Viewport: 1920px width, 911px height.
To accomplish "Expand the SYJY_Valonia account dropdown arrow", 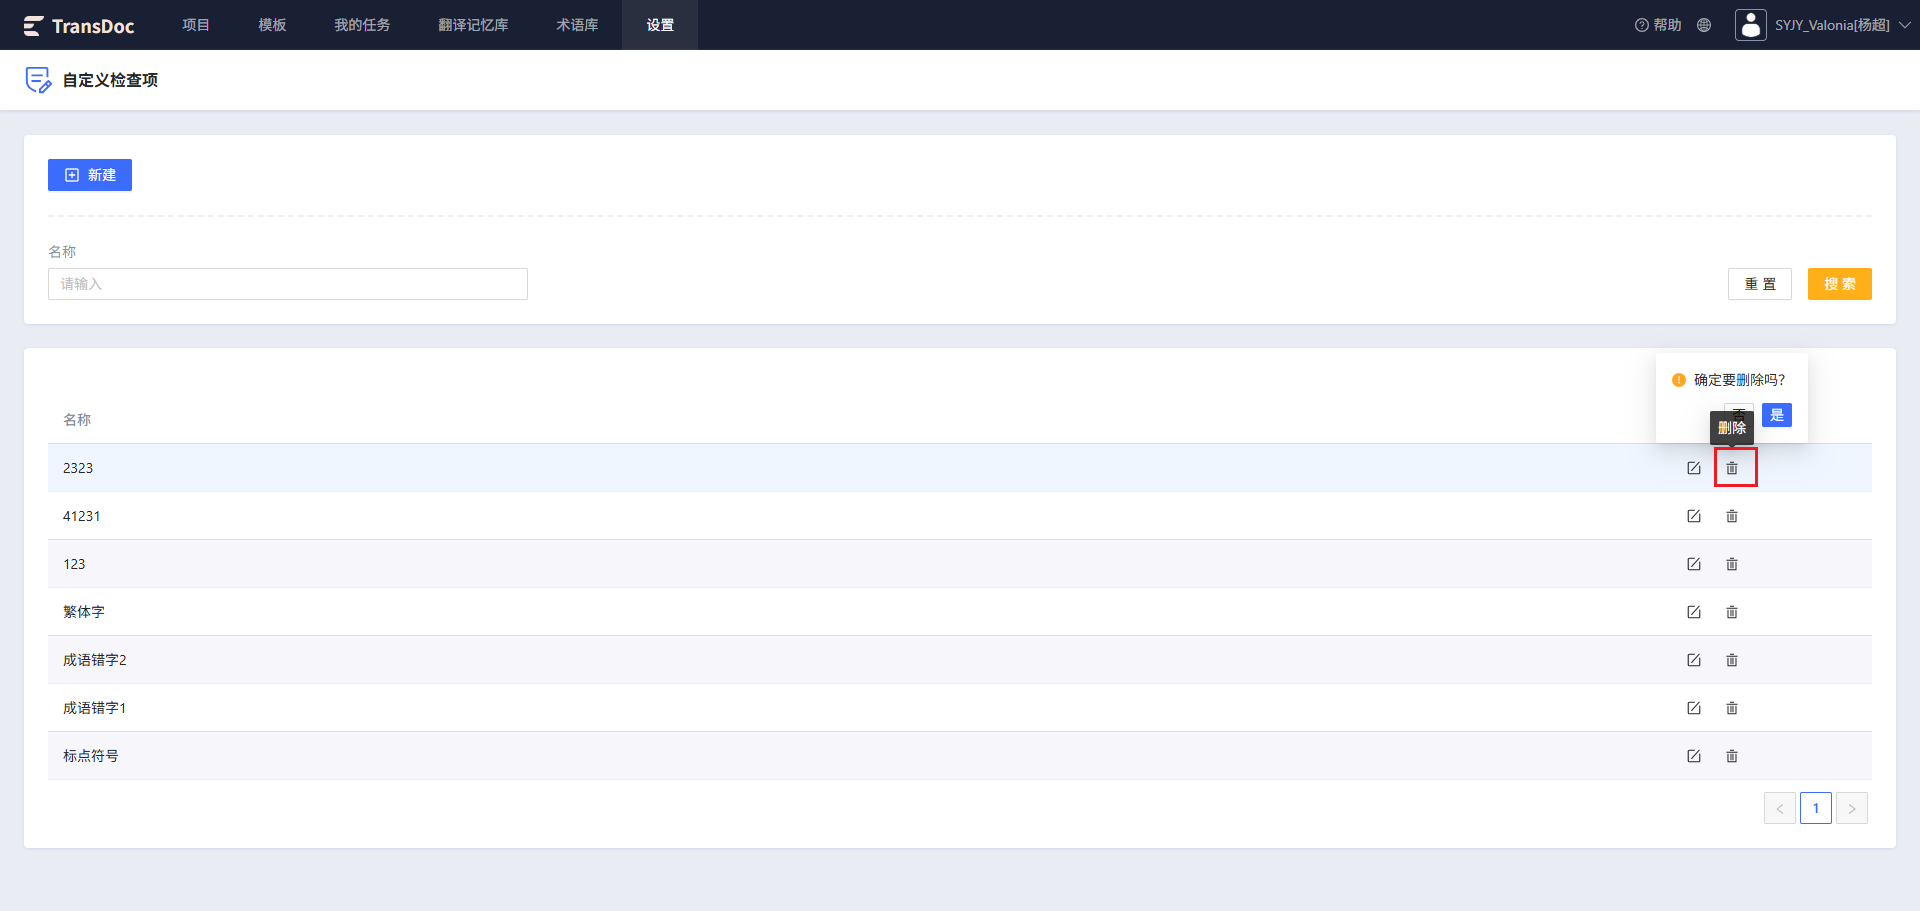I will click(x=1905, y=25).
